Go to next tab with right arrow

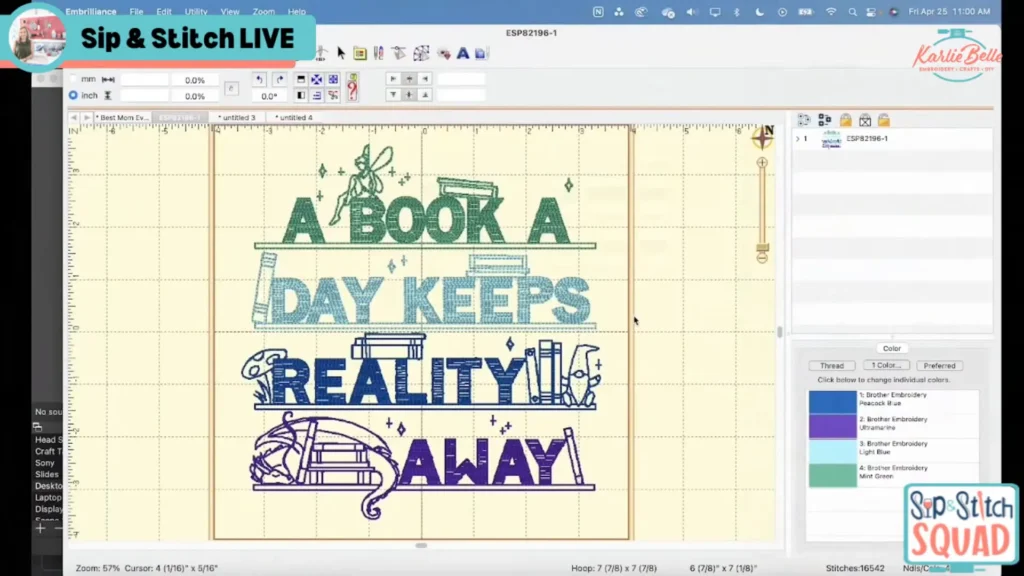86,118
